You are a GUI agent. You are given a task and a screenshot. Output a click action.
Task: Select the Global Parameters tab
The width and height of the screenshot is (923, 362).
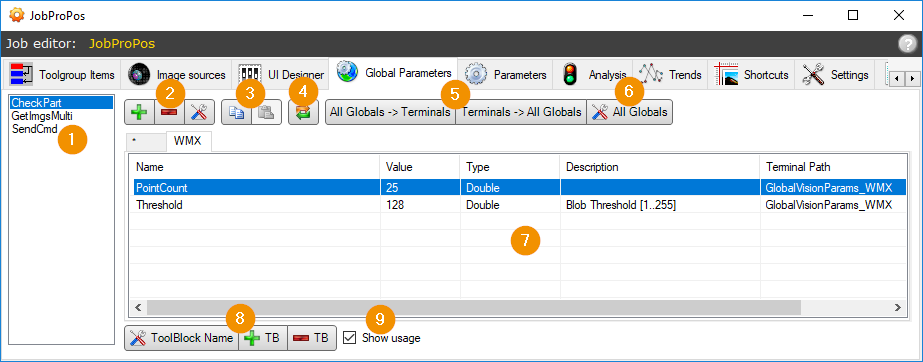pyautogui.click(x=394, y=73)
